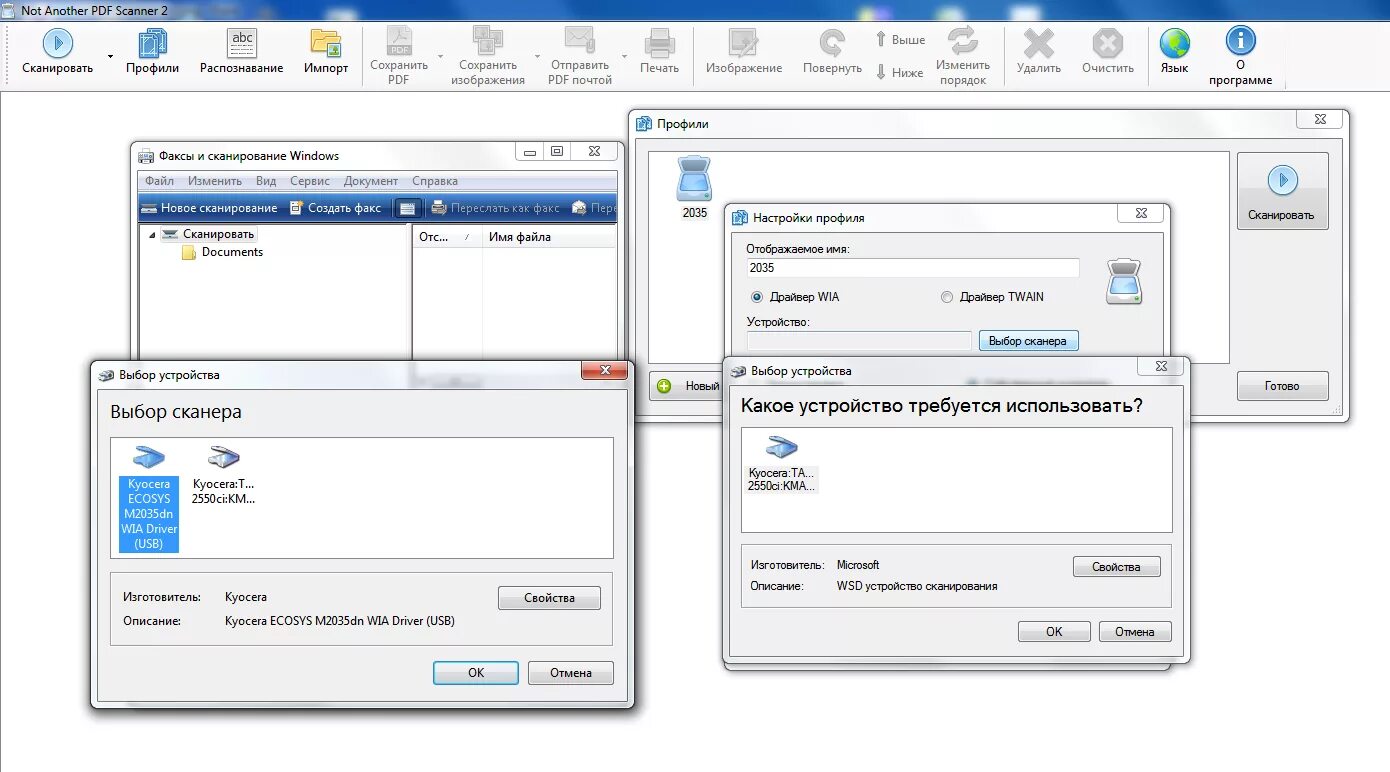Viewport: 1390px width, 772px height.
Task: Click the Выбор сканера button
Action: pyautogui.click(x=1028, y=341)
